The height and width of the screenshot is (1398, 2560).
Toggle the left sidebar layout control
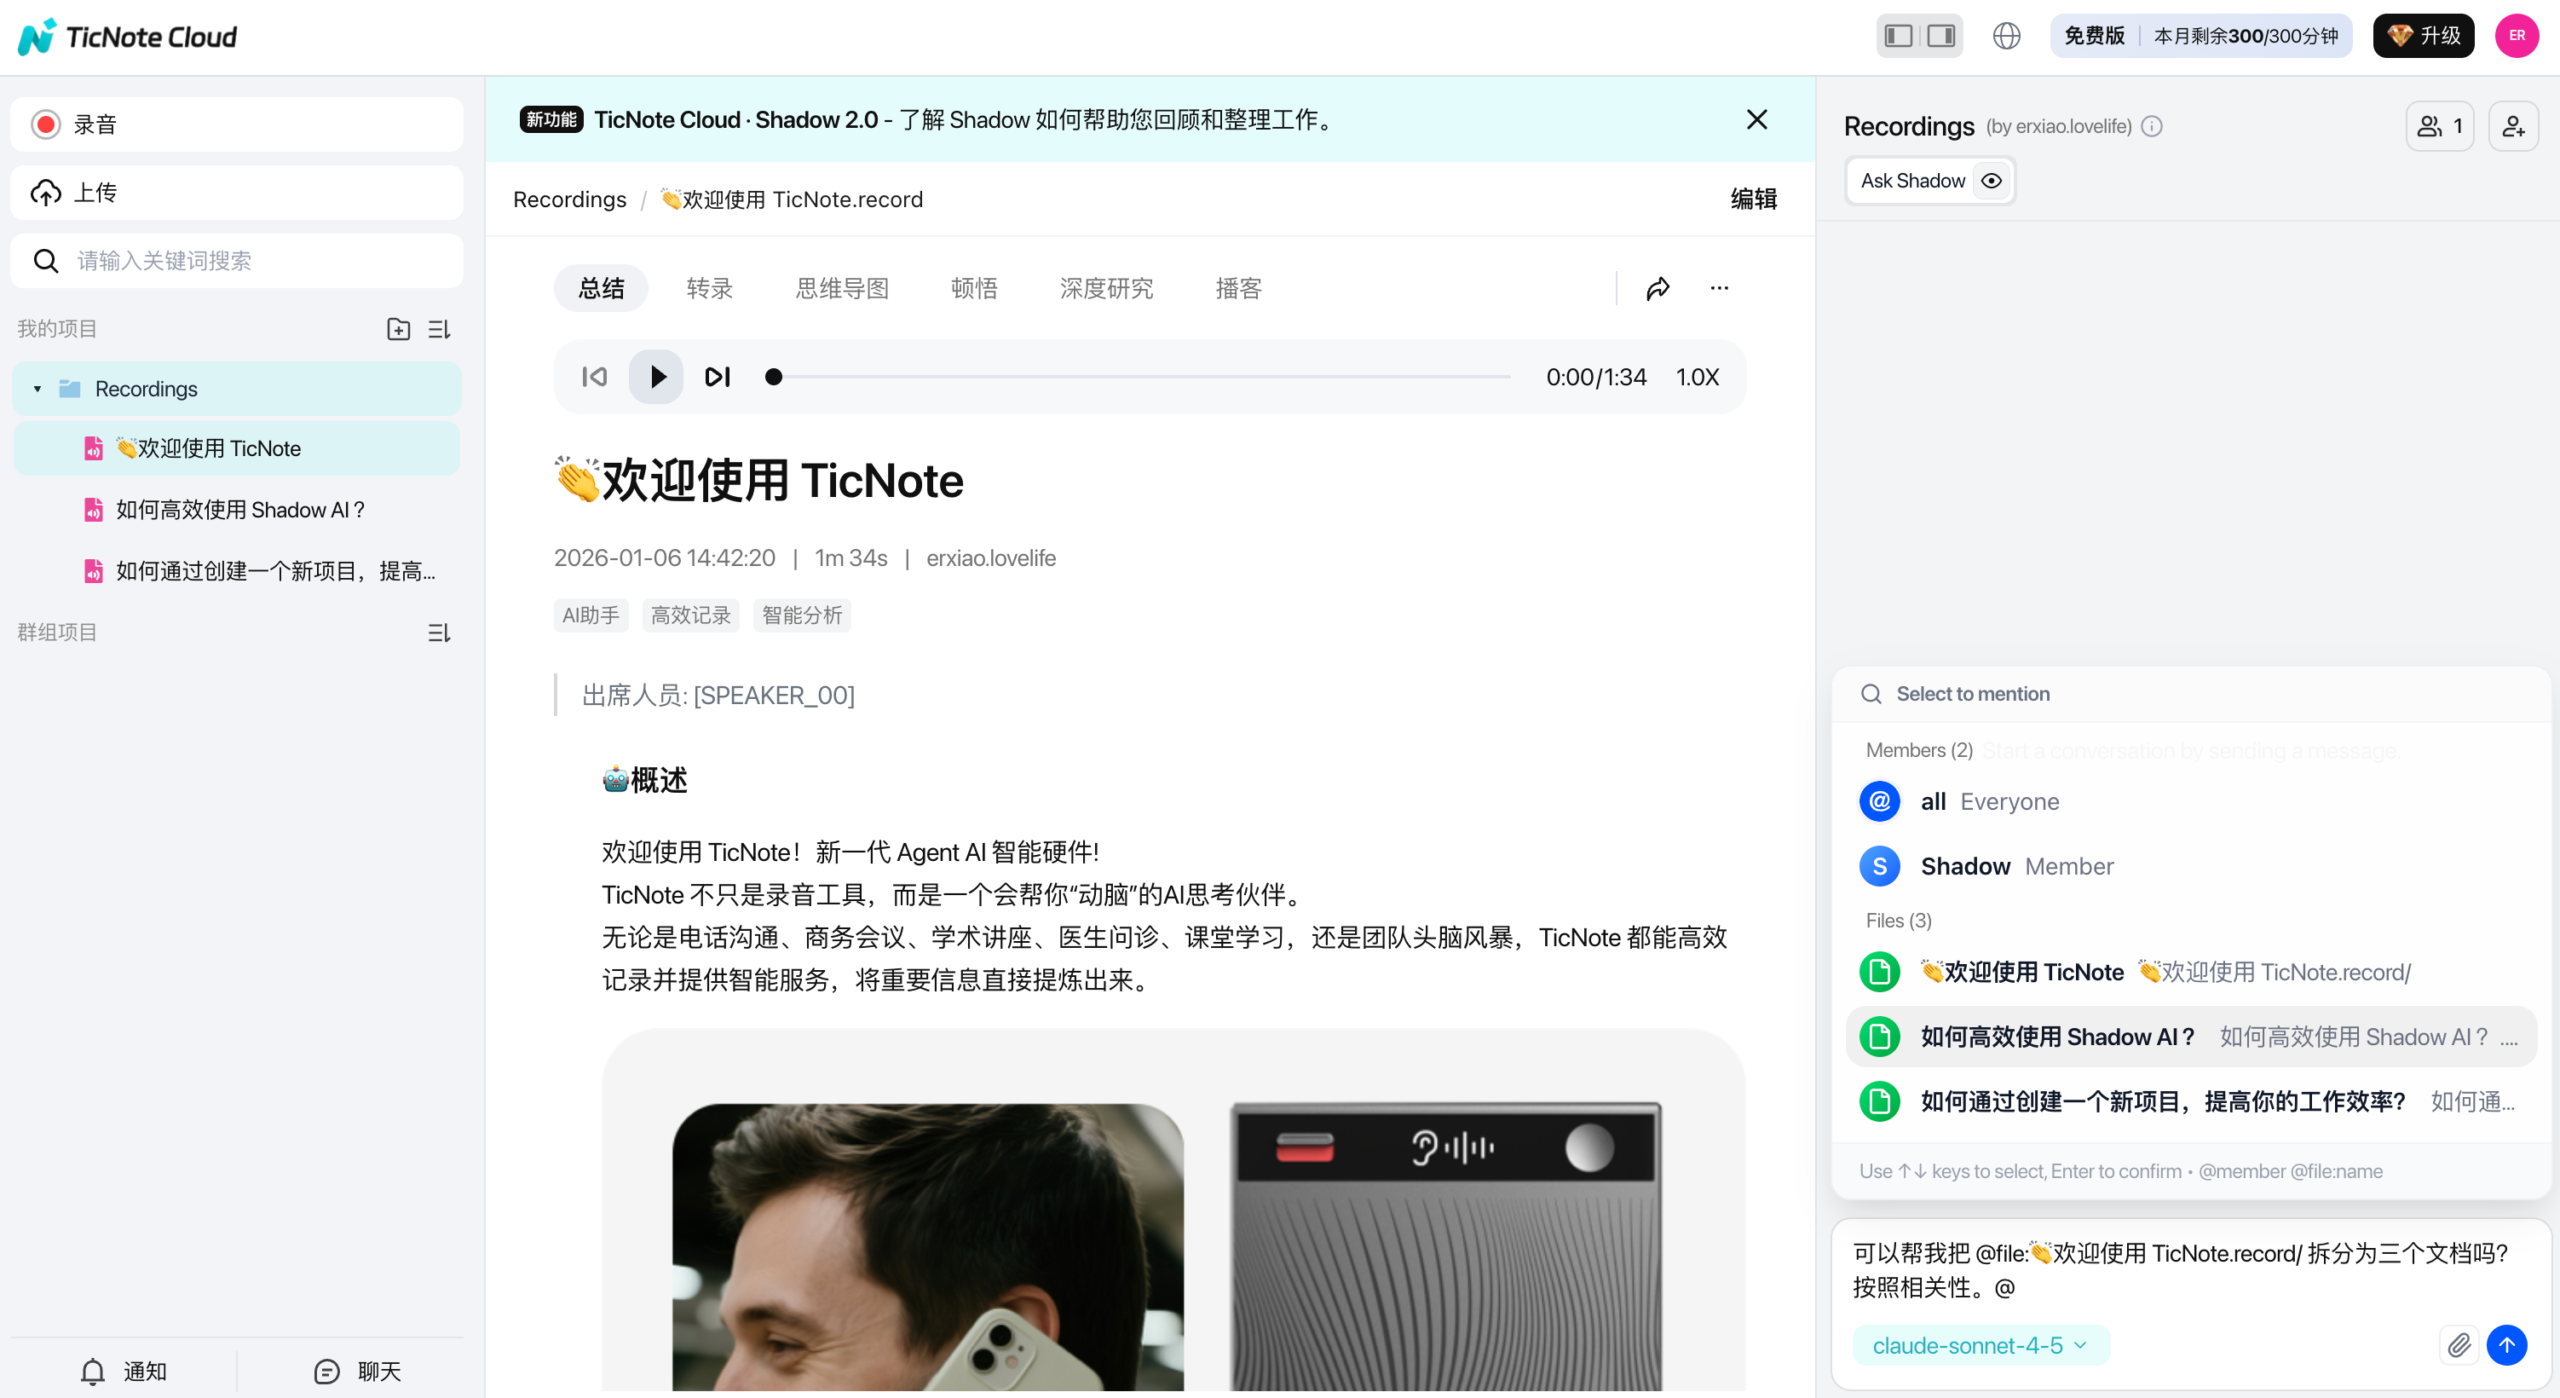click(x=1896, y=35)
